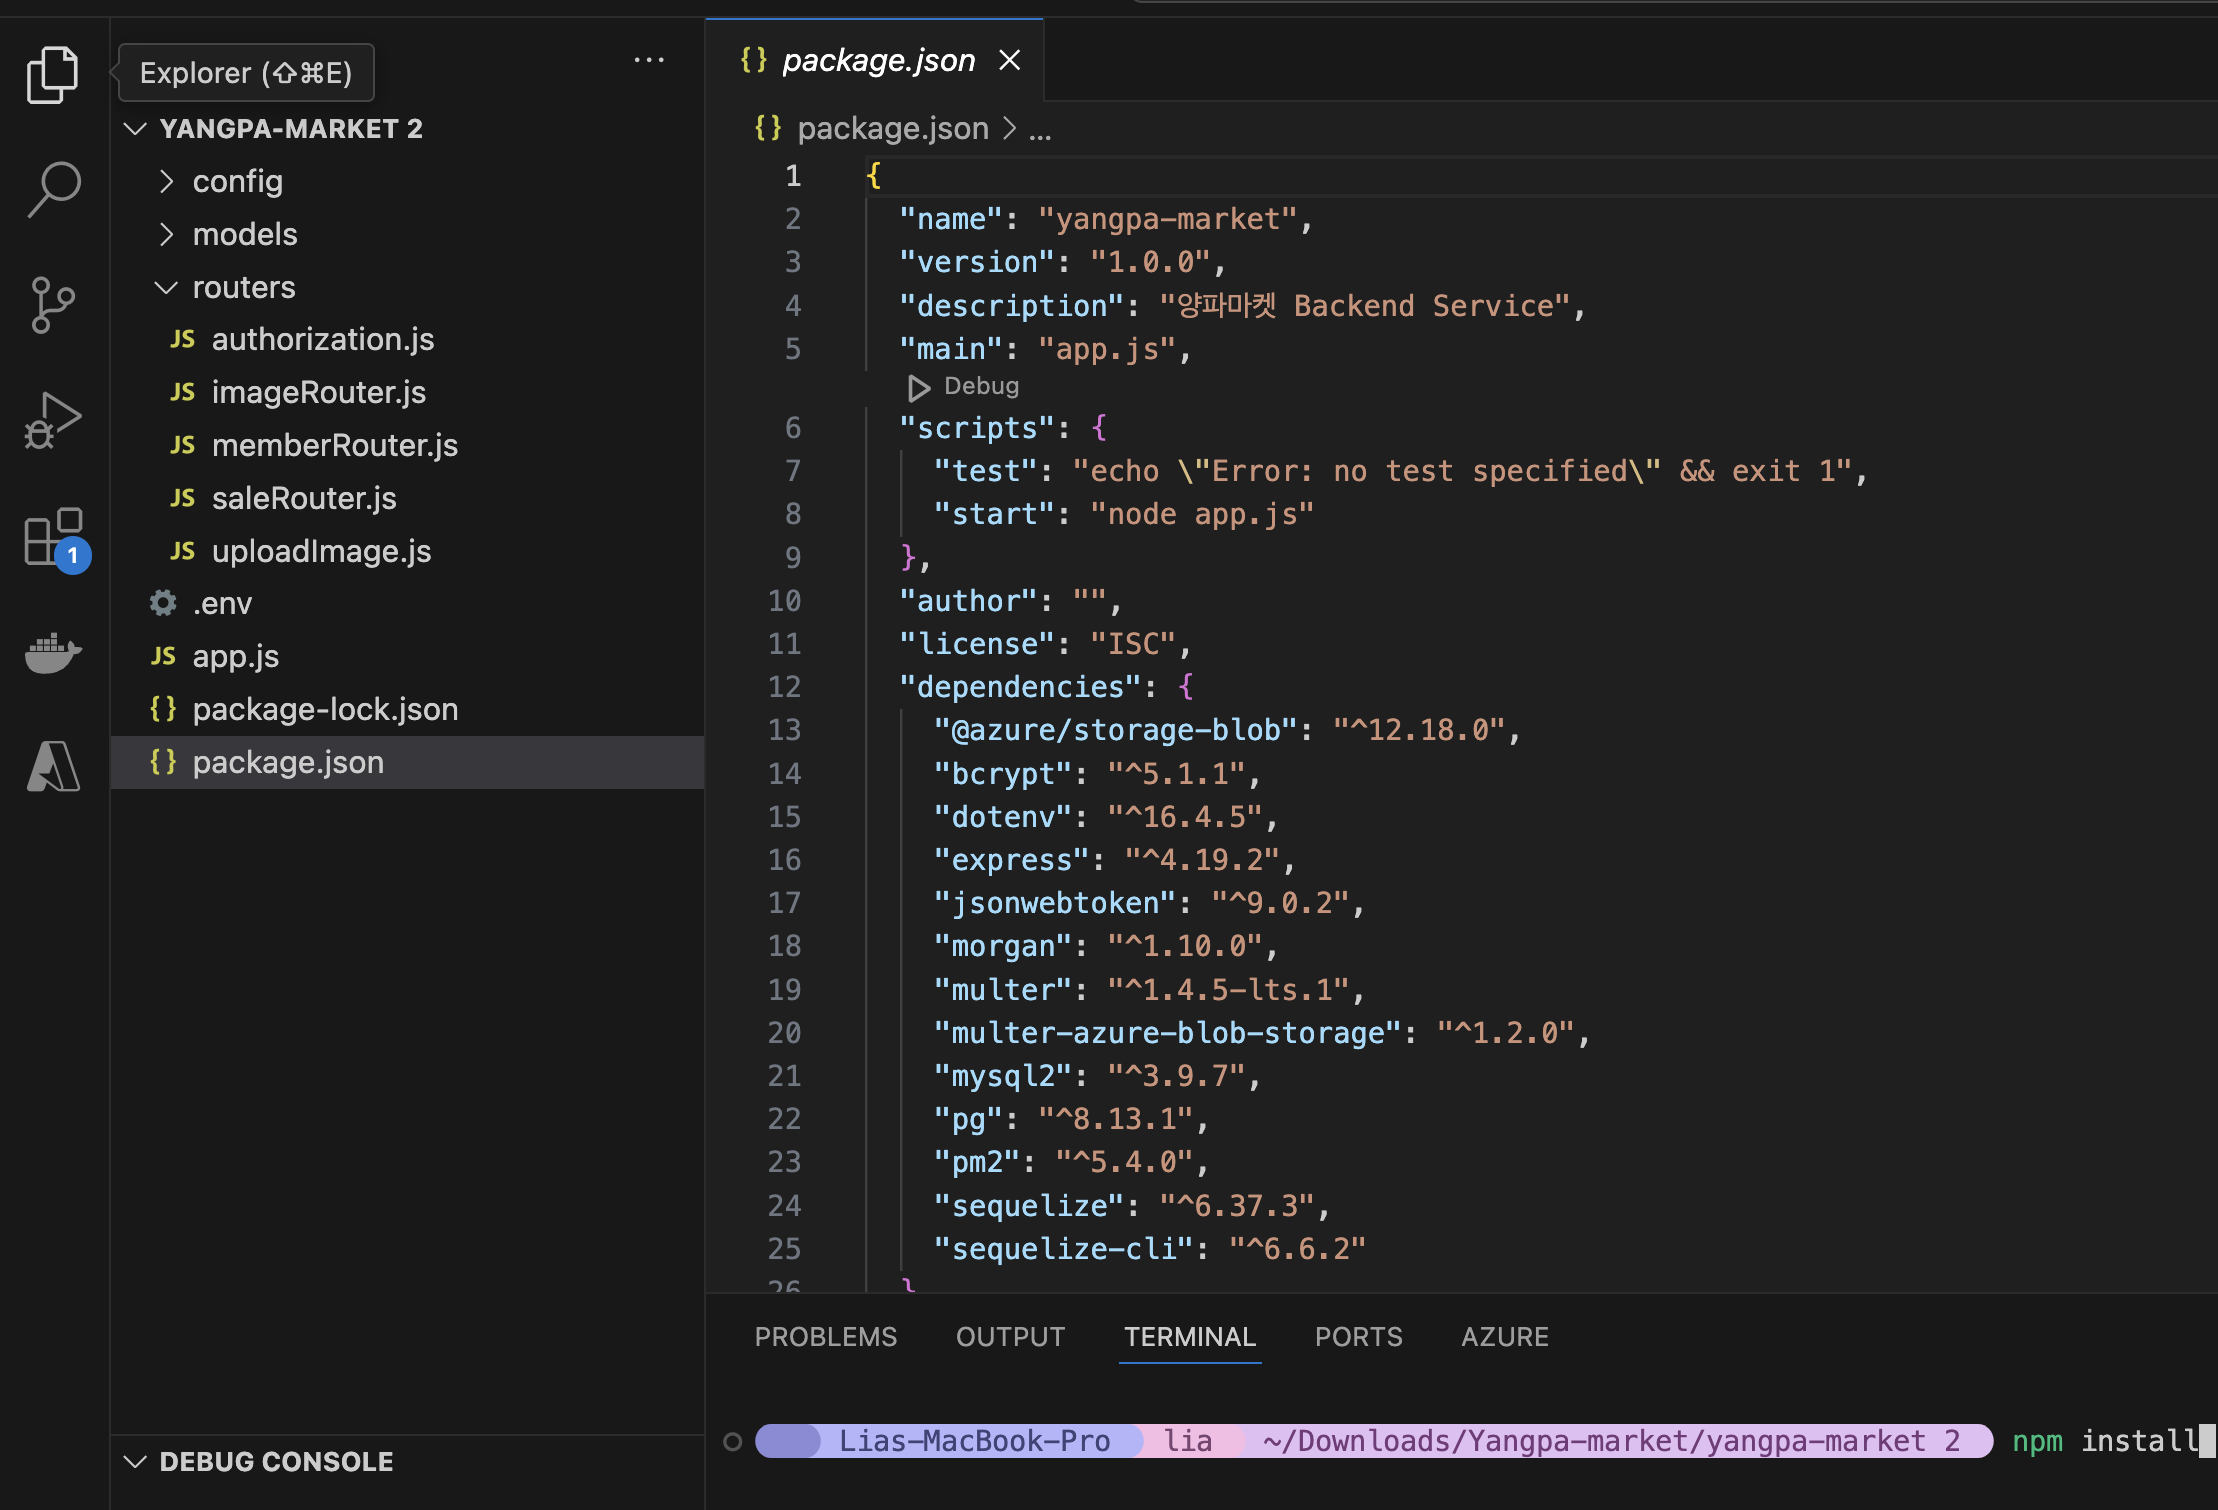Expand the models folder
The image size is (2218, 1510).
coord(244,234)
